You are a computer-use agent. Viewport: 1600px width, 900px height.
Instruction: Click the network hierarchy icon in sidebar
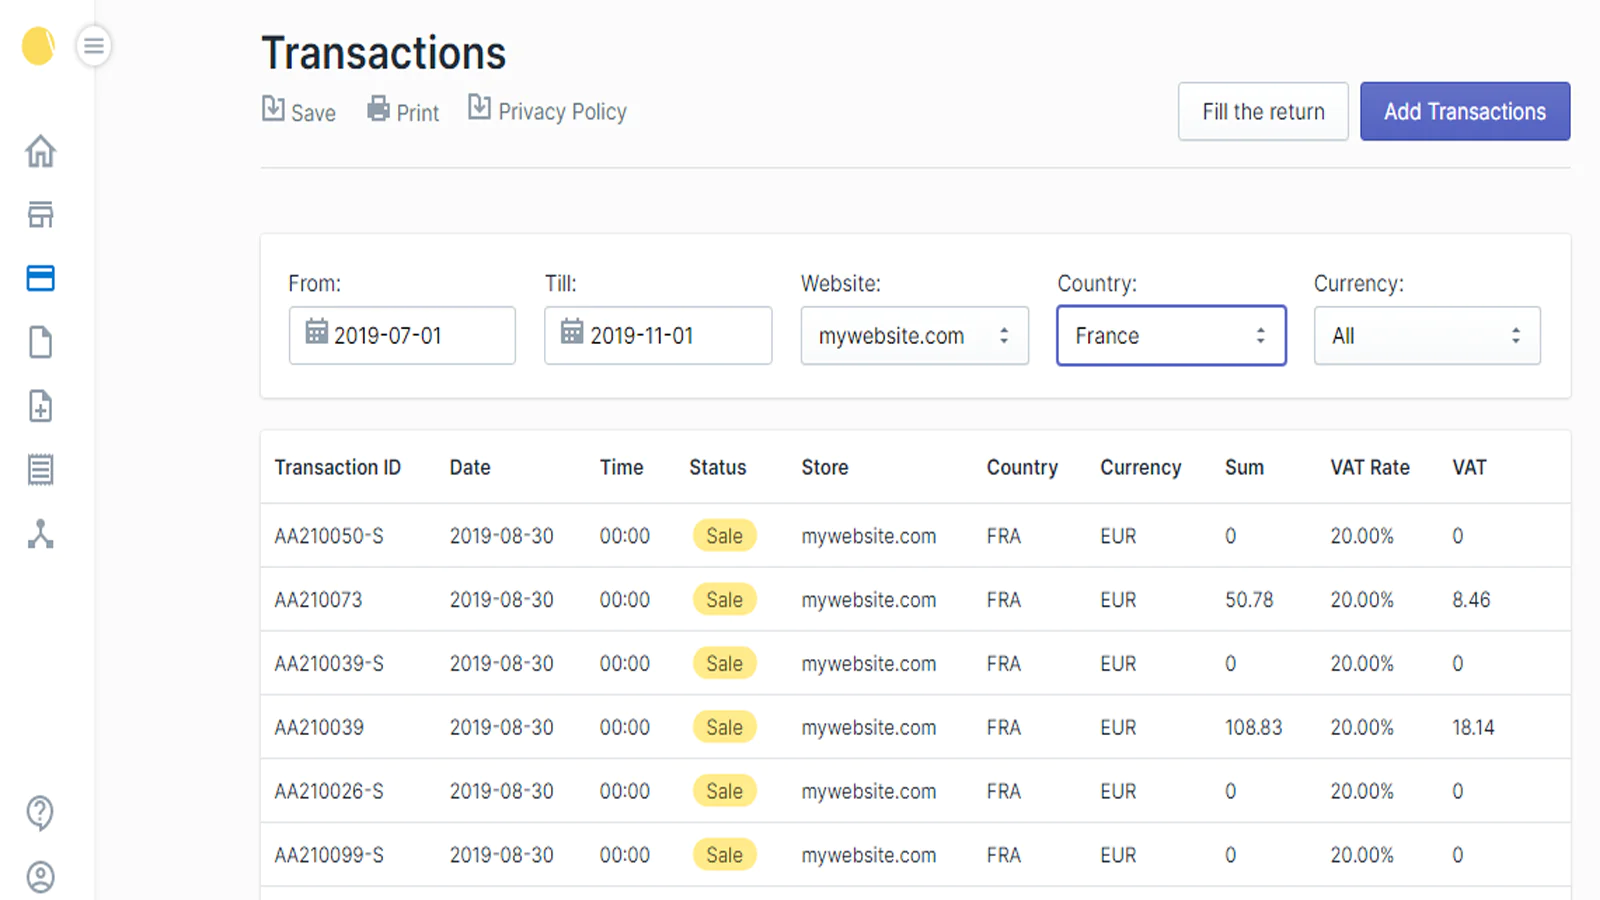coord(40,534)
